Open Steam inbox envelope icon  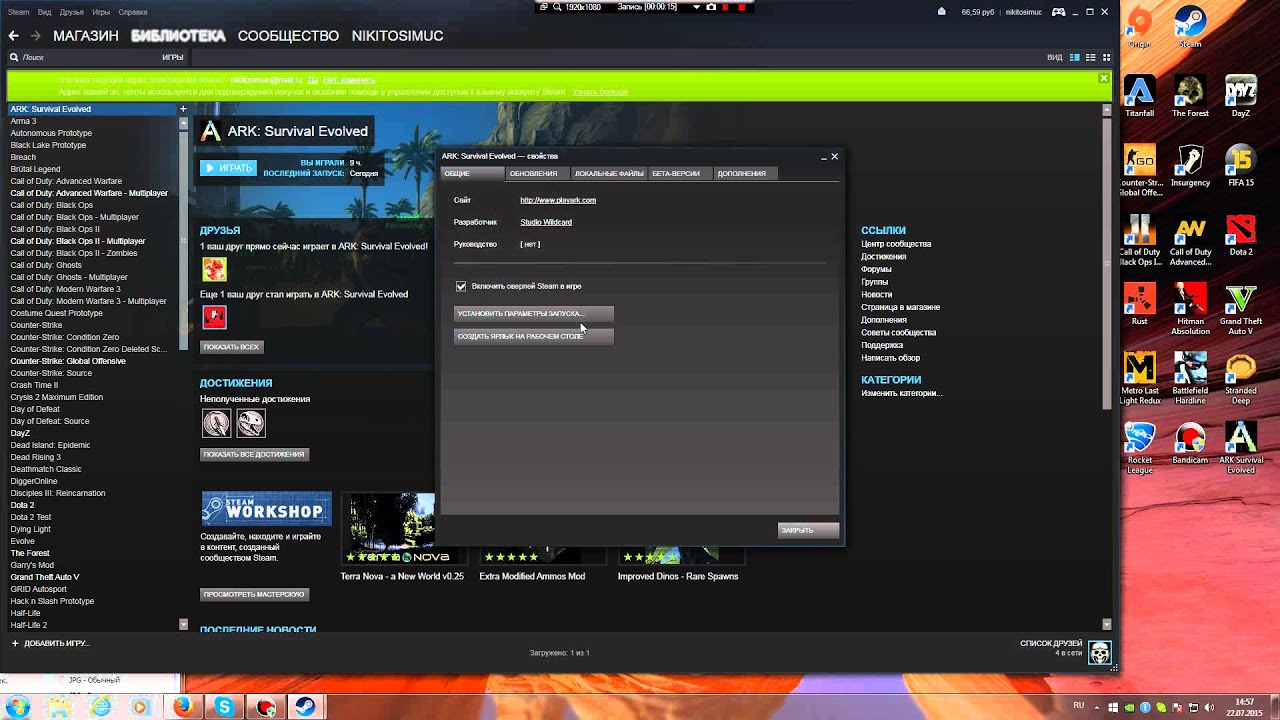(x=941, y=12)
